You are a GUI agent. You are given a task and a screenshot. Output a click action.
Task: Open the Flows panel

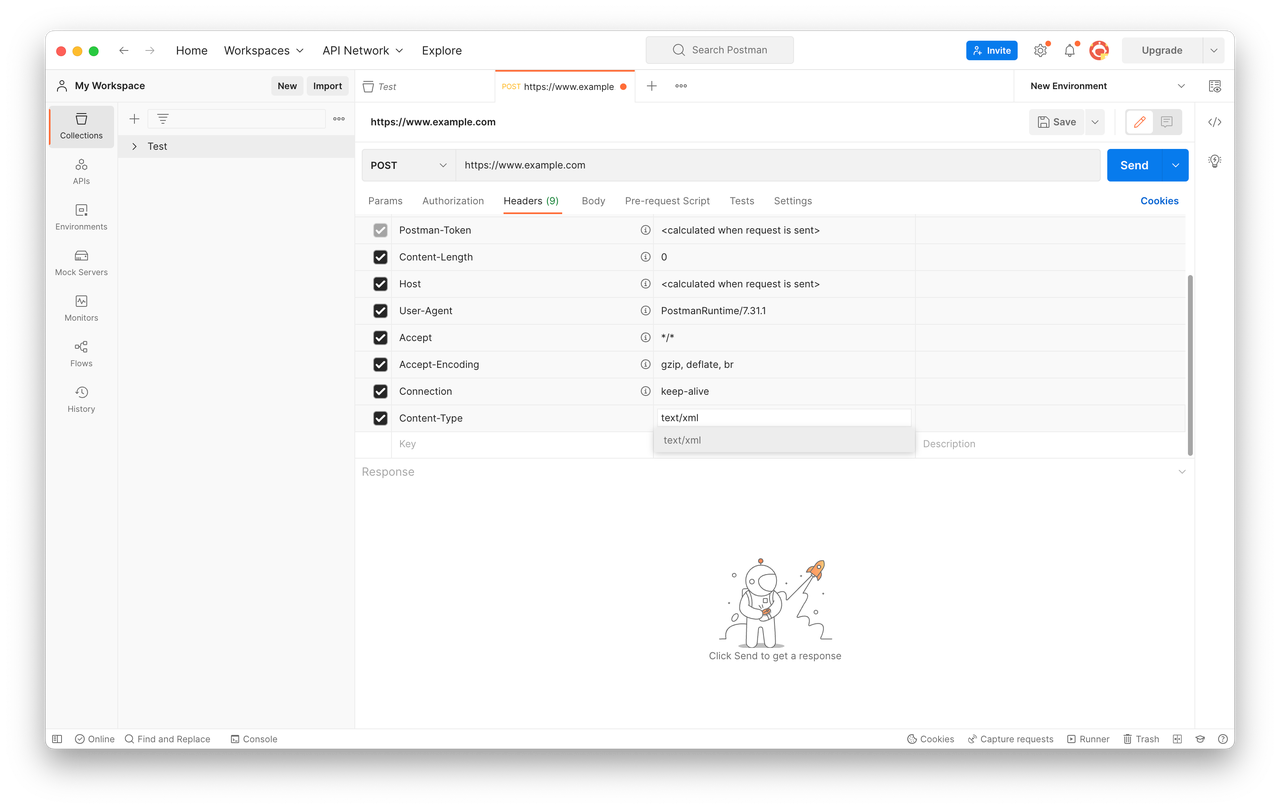coord(80,354)
